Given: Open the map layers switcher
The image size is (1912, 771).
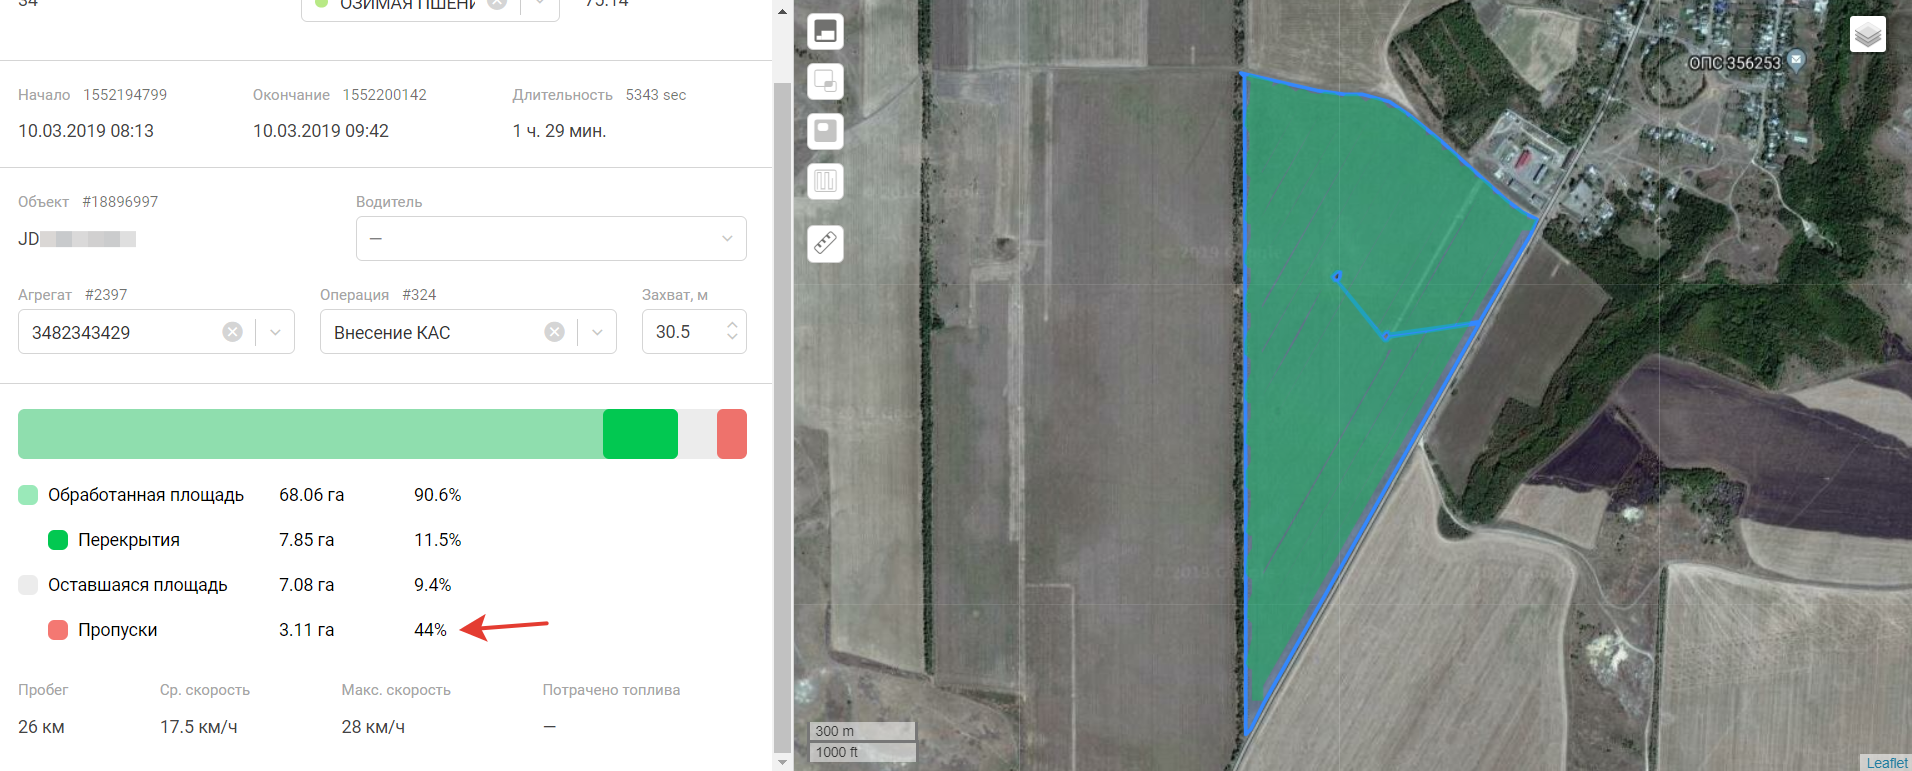Looking at the screenshot, I should (1867, 35).
